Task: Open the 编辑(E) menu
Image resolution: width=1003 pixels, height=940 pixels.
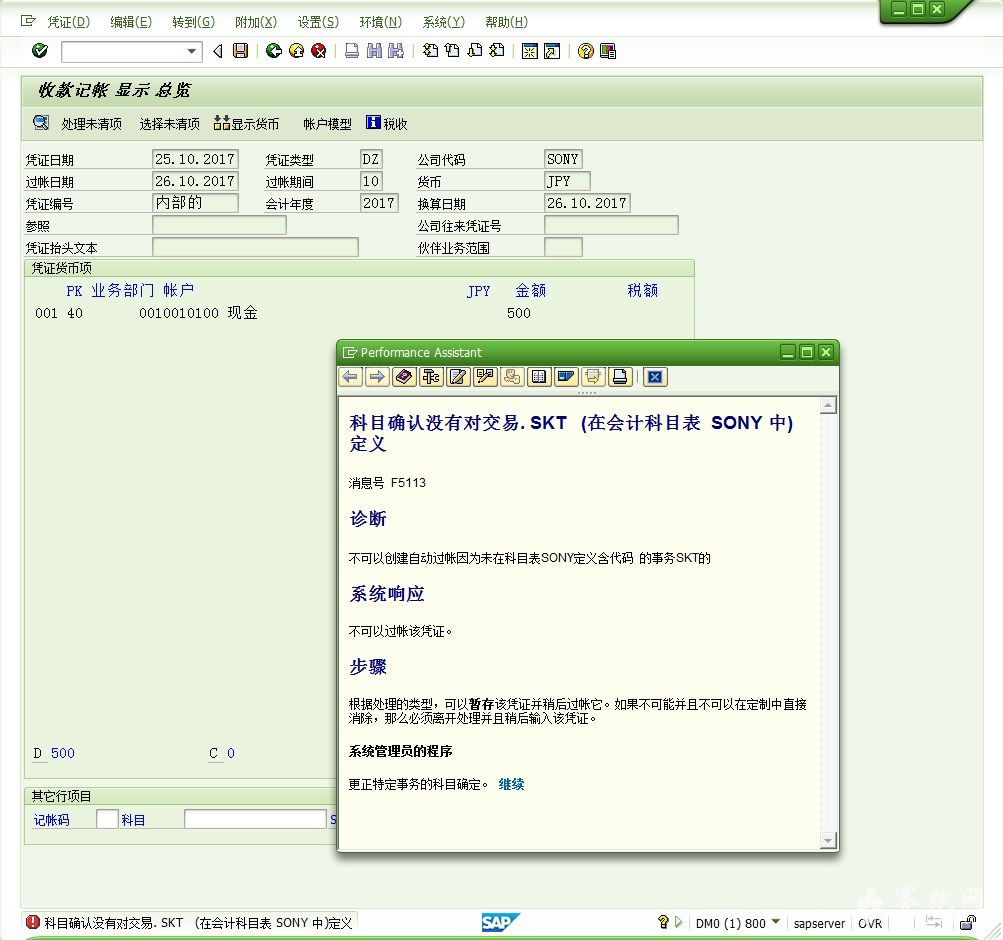Action: (130, 22)
